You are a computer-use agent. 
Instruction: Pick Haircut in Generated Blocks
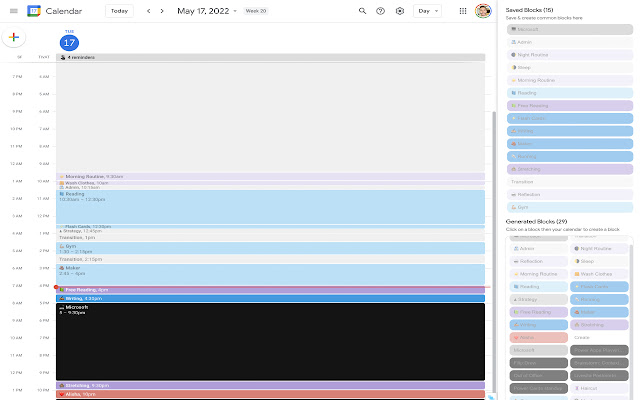(599, 388)
